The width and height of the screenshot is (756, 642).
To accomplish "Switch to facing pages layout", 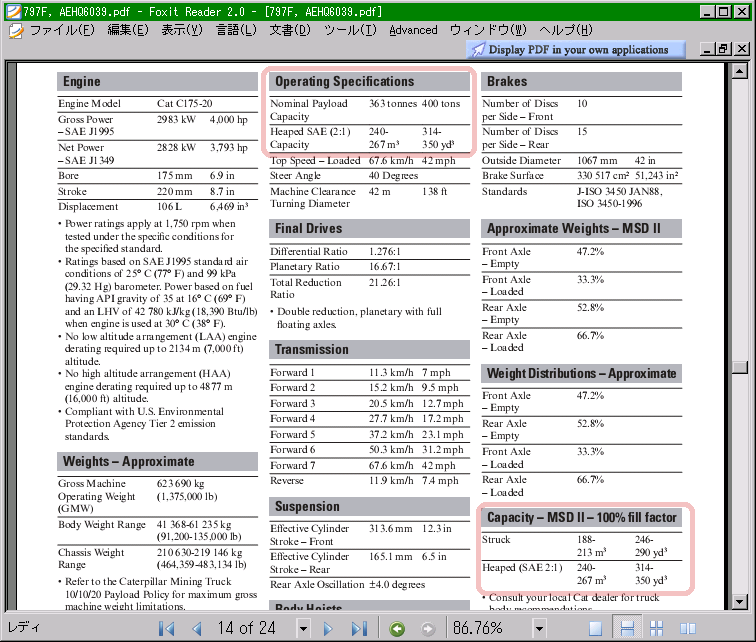I will coord(688,628).
